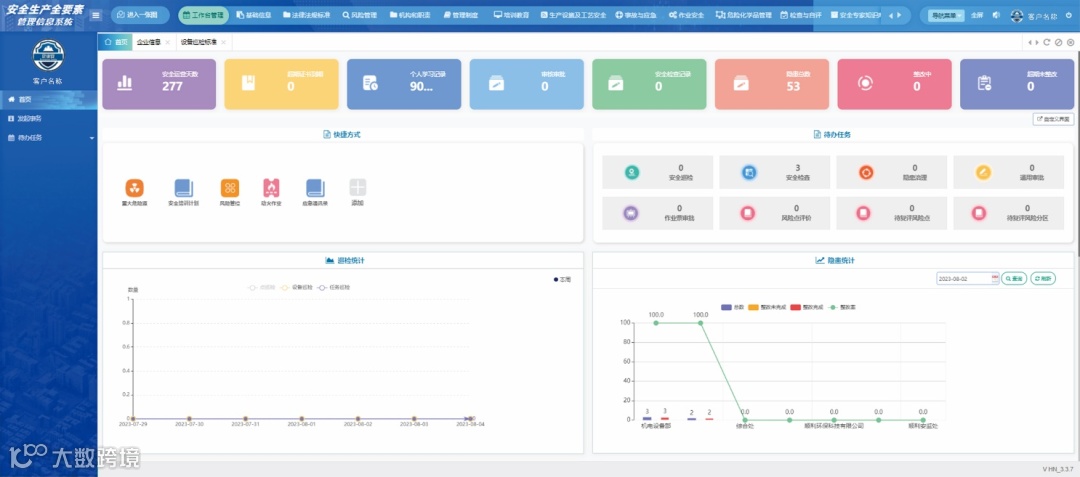Open the 培训教育 menu

pos(511,15)
